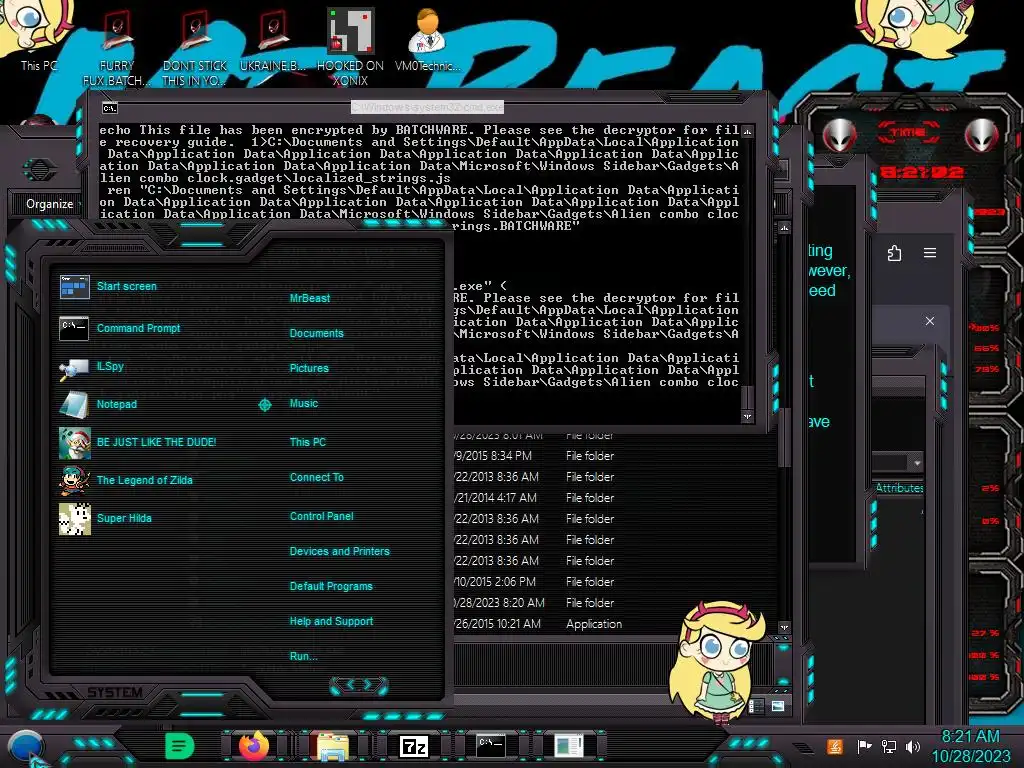The image size is (1024, 768).
Task: Click start menu left arrow
Action: [349, 684]
